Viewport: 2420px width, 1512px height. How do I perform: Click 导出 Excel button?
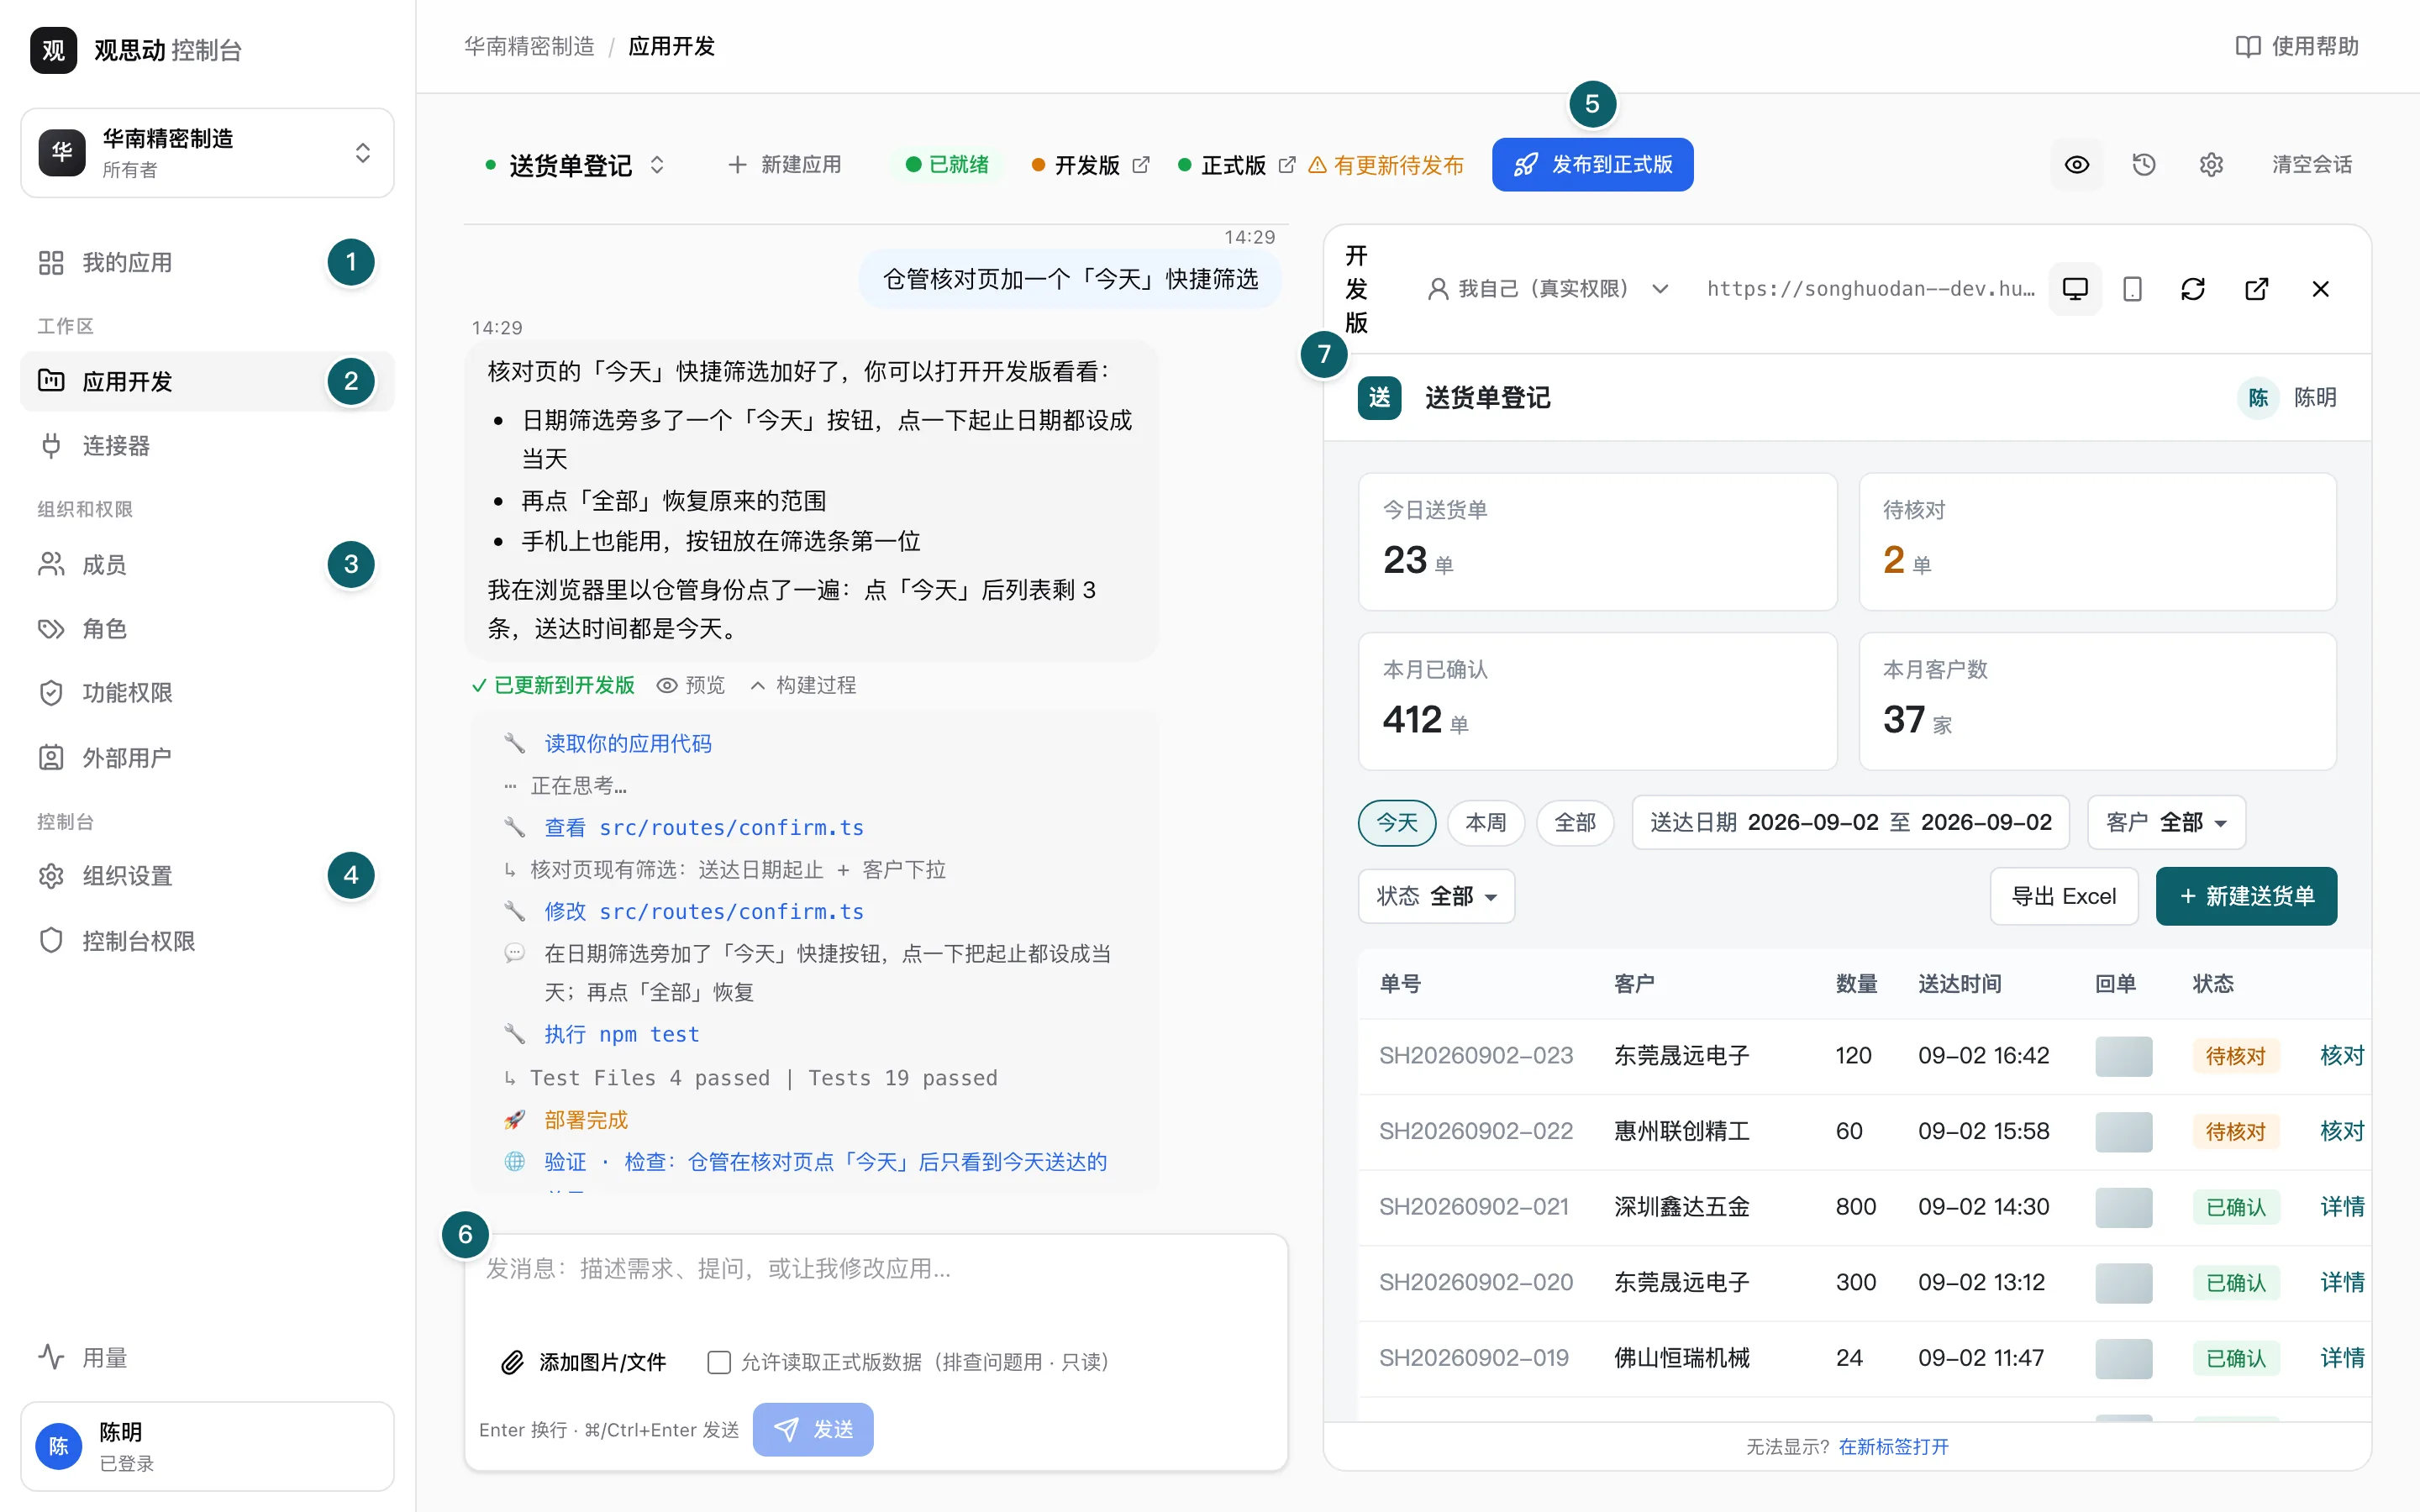click(2063, 896)
